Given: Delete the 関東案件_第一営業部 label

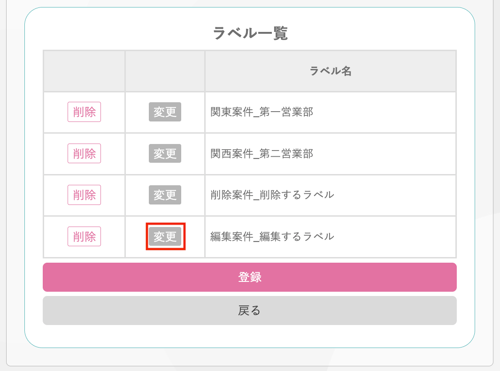Looking at the screenshot, I should (x=84, y=112).
